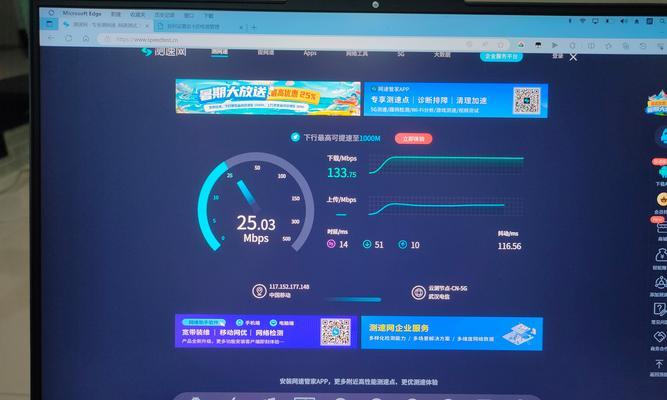Viewport: 667px width, 400px height.
Task: Click the QR code in bottom purple banner
Action: (x=336, y=331)
